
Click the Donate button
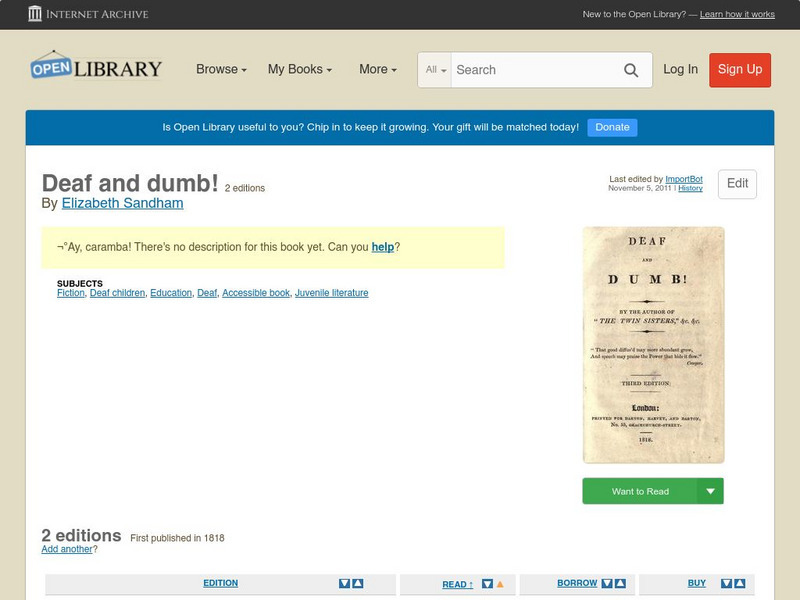tap(611, 127)
